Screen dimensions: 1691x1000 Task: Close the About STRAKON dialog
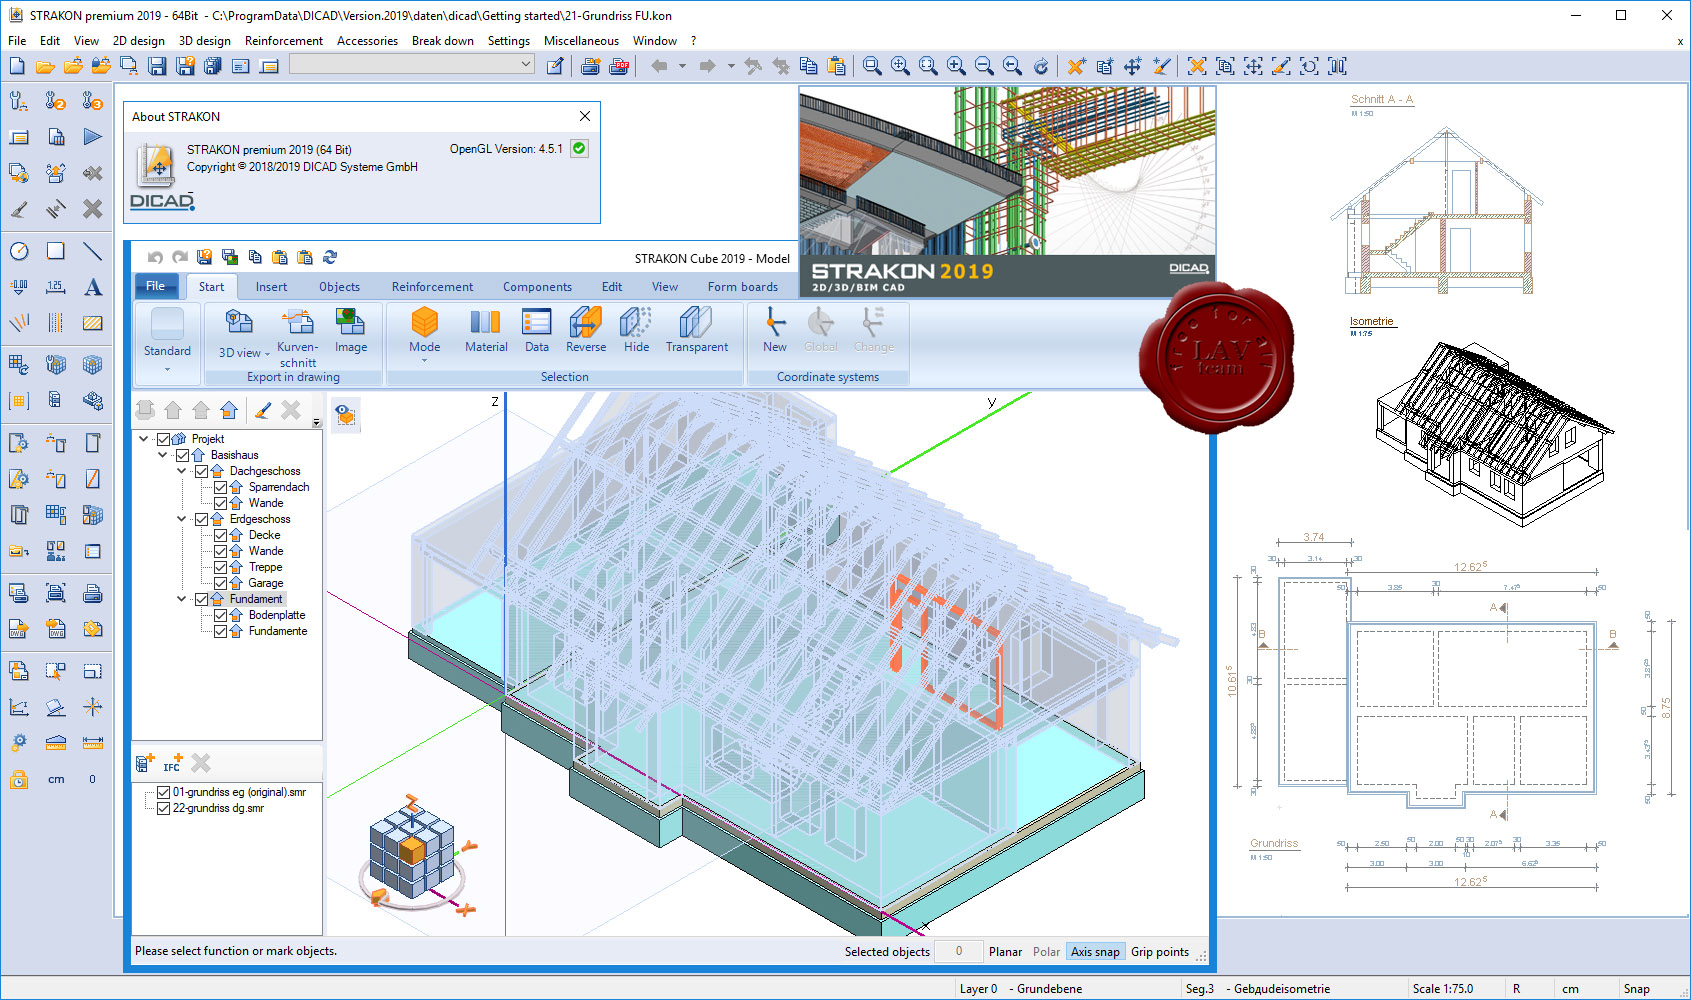pyautogui.click(x=585, y=116)
